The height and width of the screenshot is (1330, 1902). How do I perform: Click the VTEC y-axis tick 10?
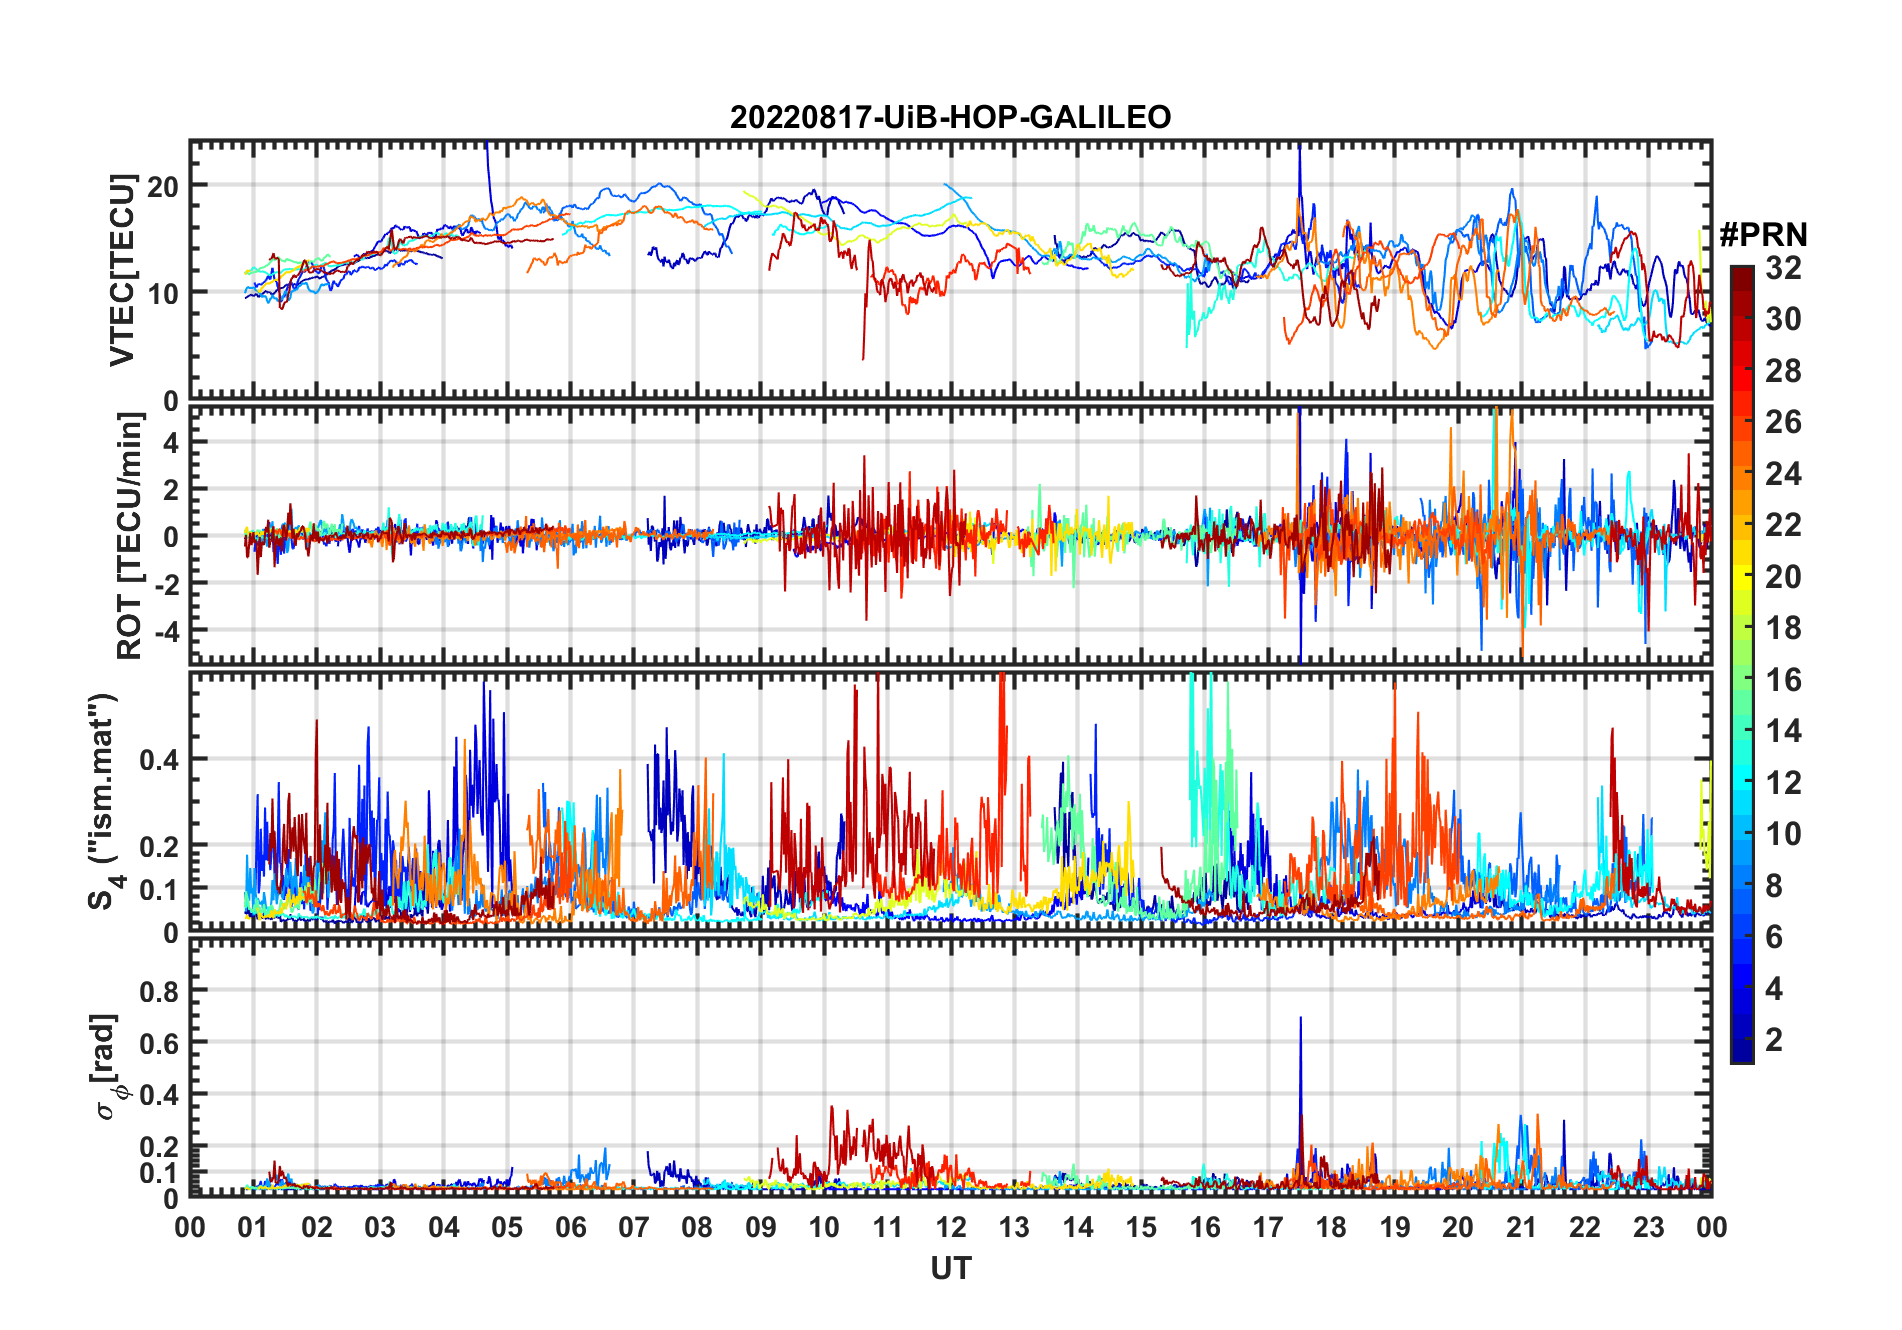[163, 293]
